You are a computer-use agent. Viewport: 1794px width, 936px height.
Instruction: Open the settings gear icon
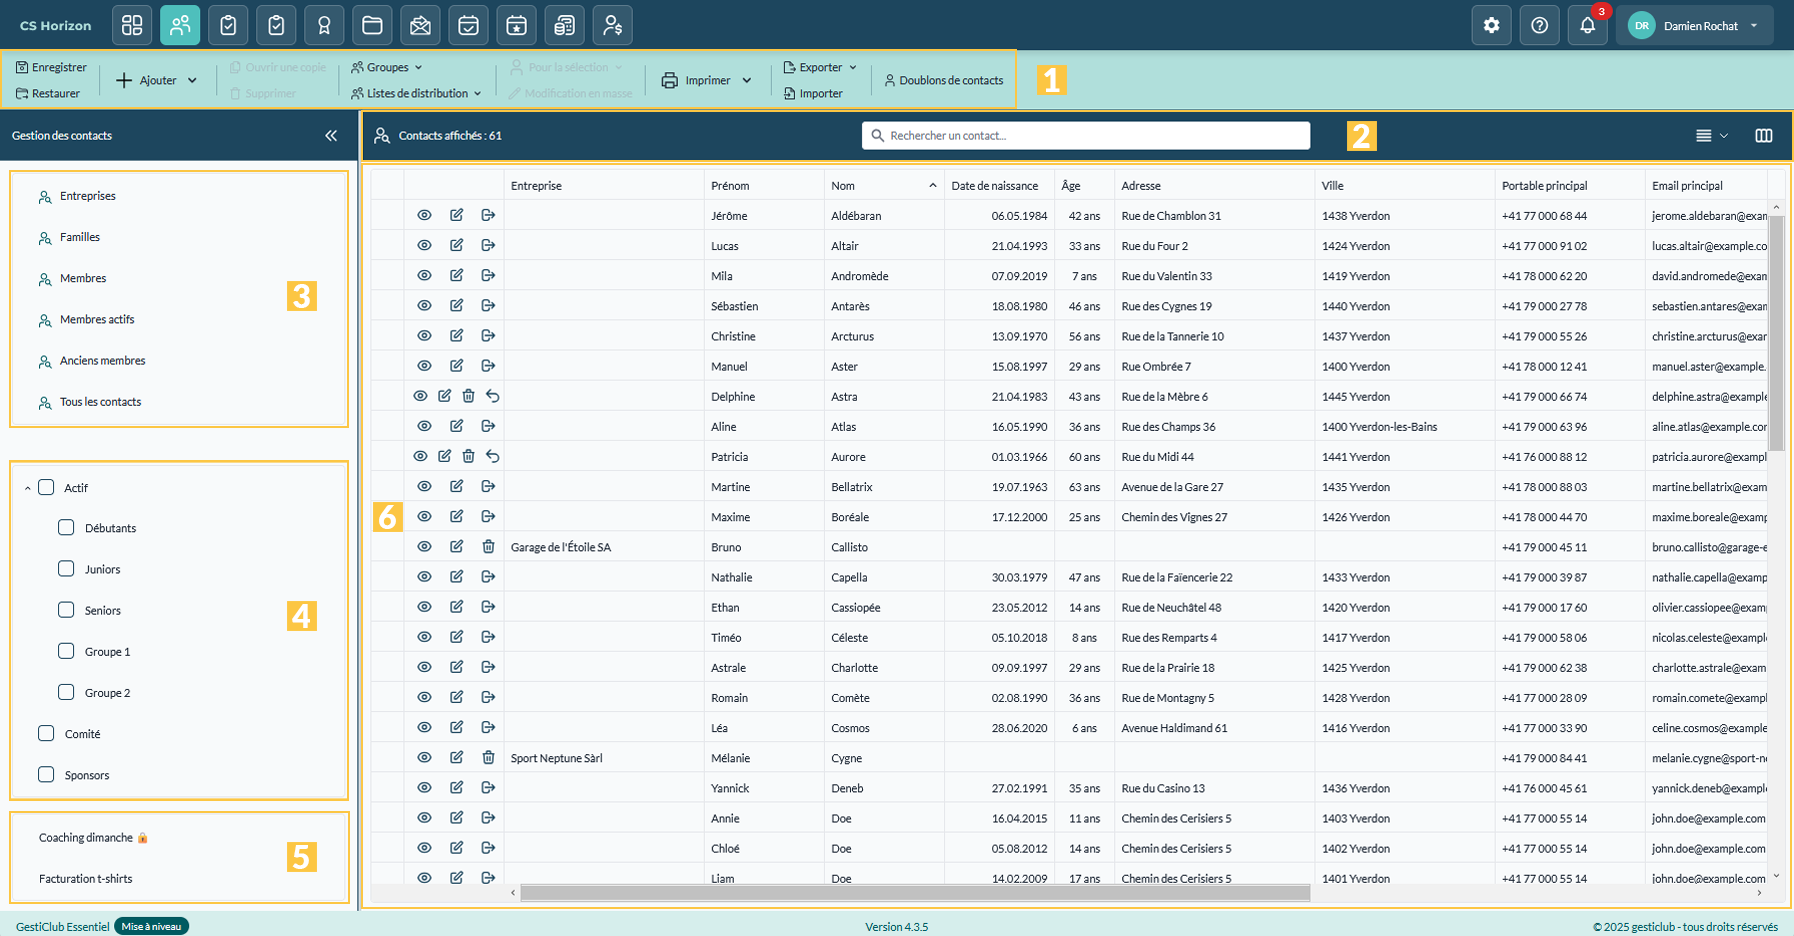1491,25
